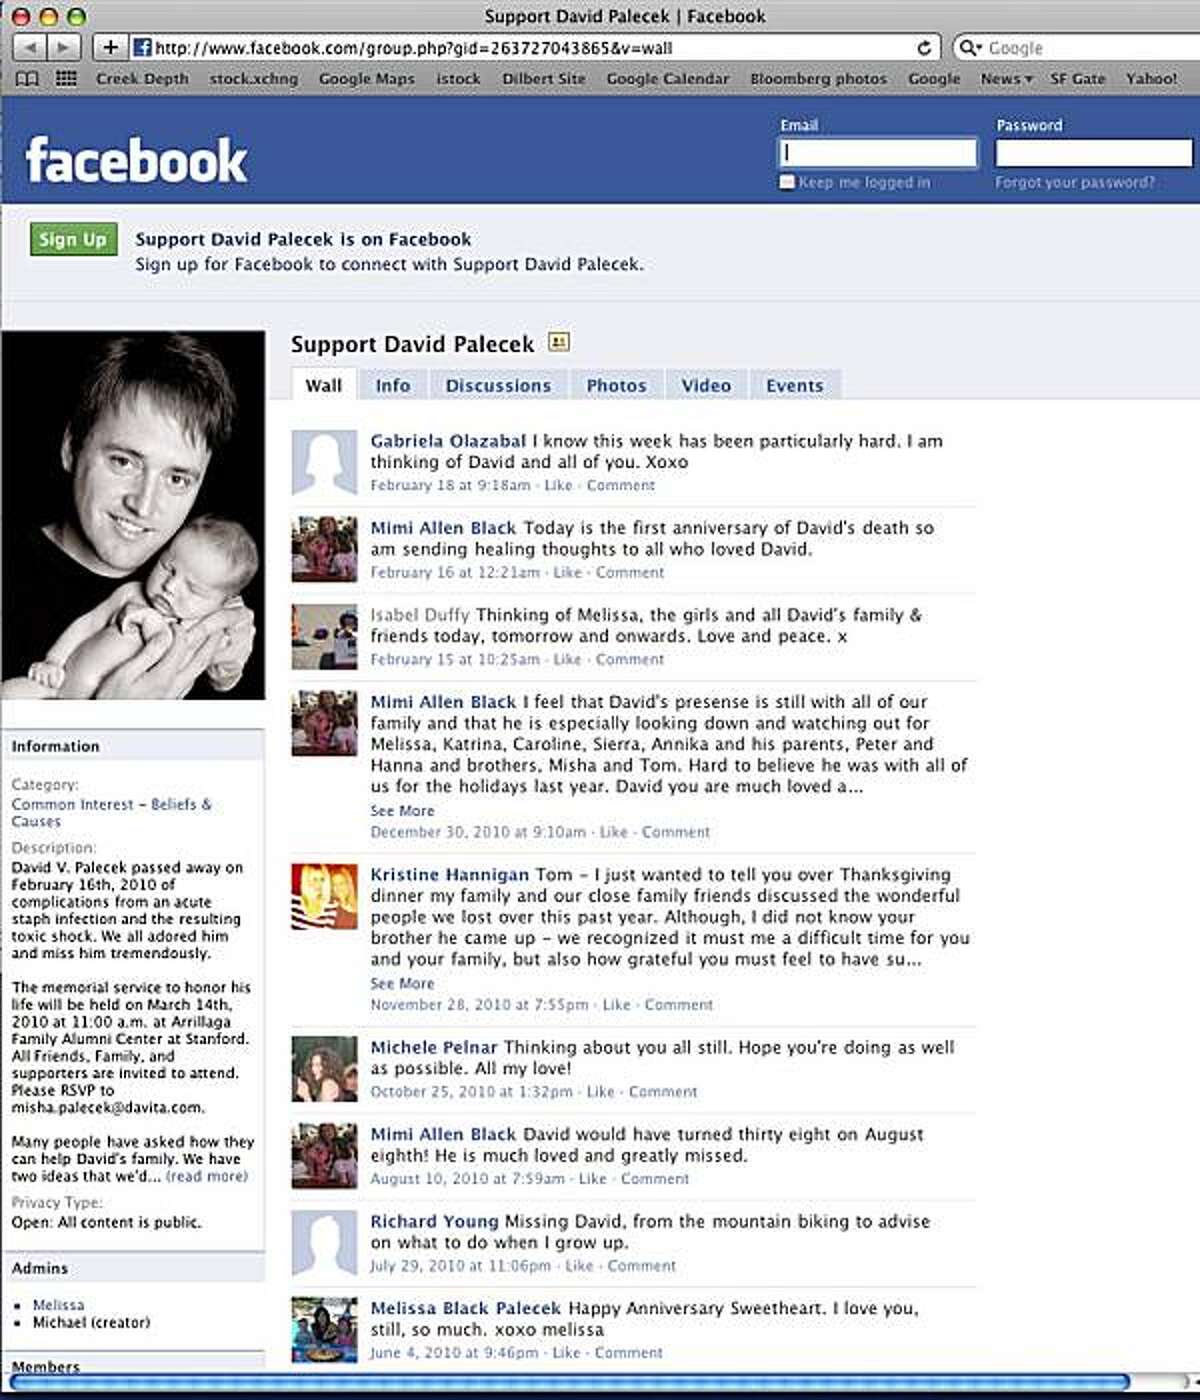Viewport: 1200px width, 1400px height.
Task: Click the green Sign Up button
Action: tap(73, 239)
